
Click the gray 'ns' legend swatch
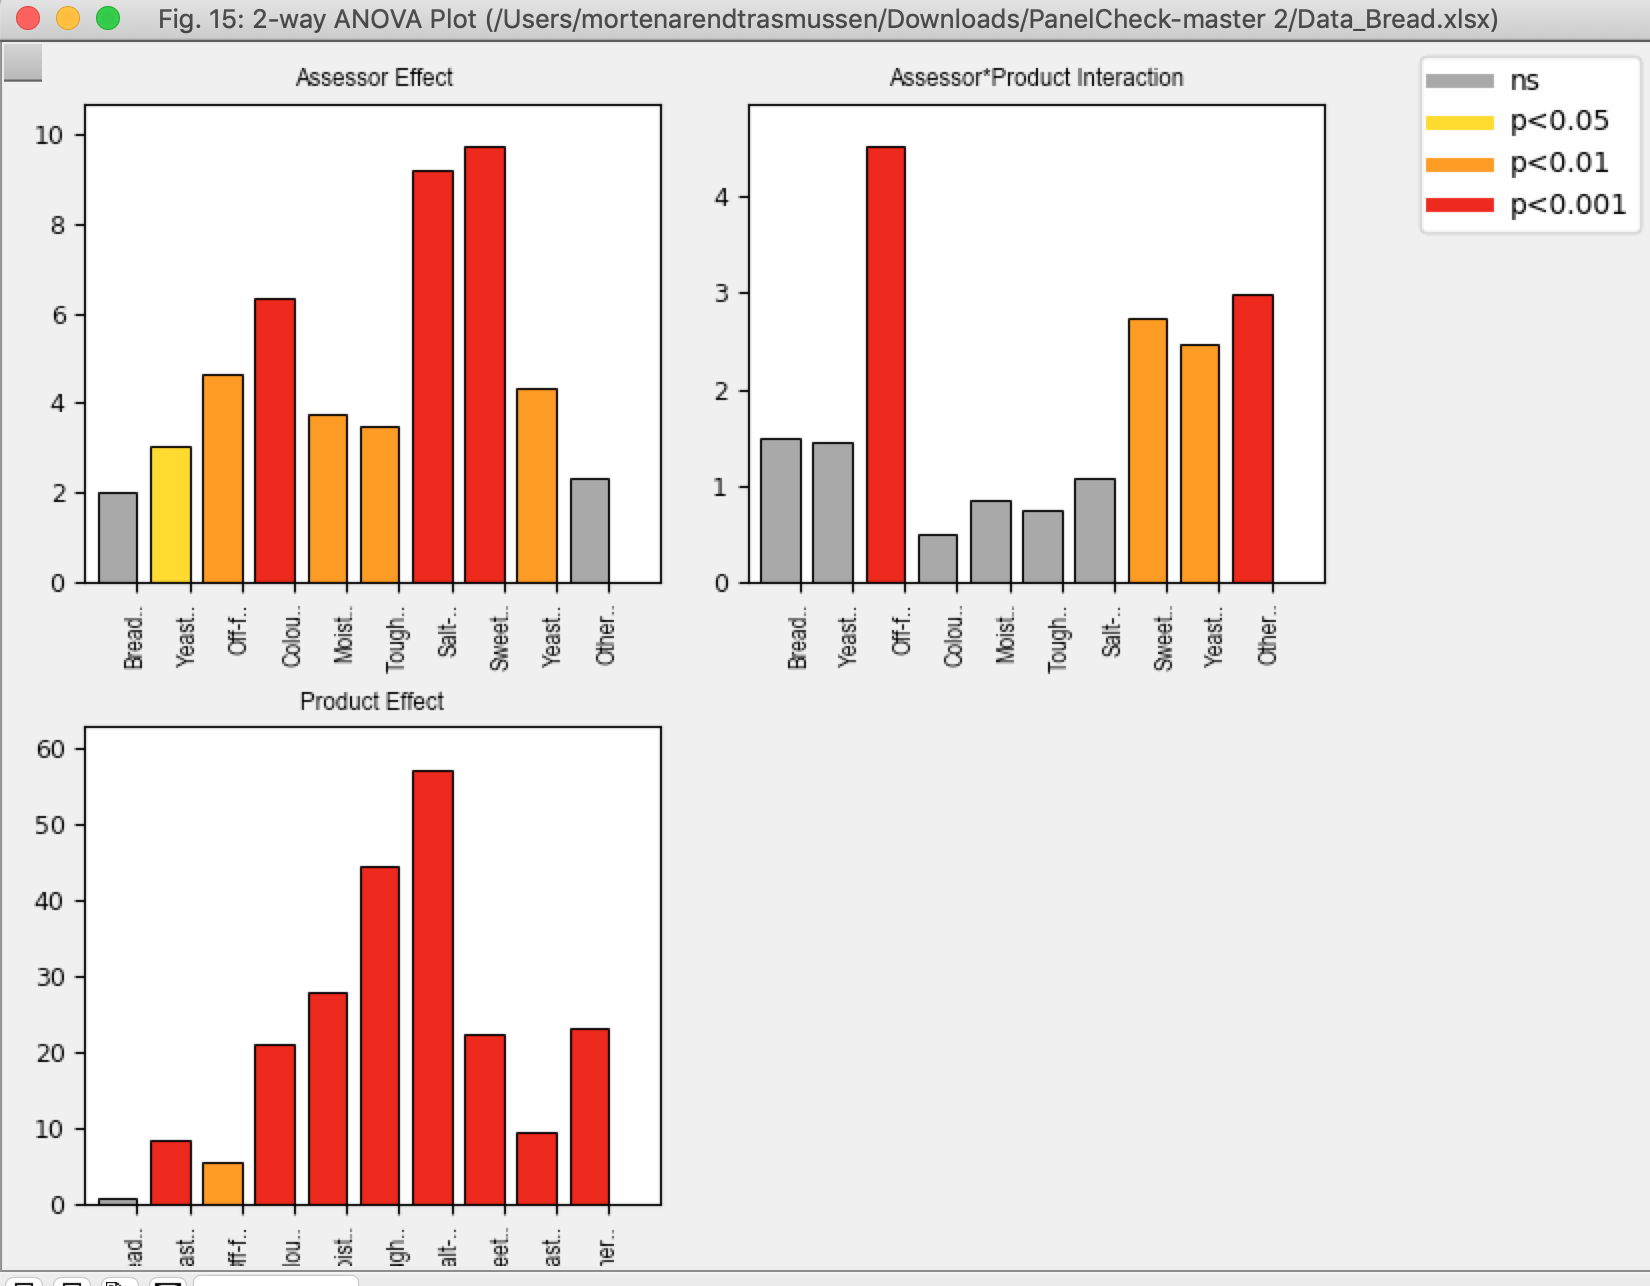pyautogui.click(x=1459, y=81)
